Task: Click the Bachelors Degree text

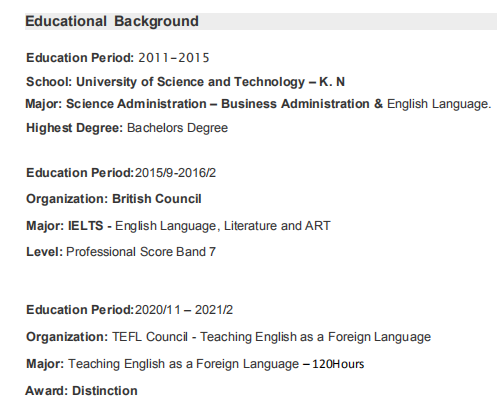Action: tap(177, 128)
